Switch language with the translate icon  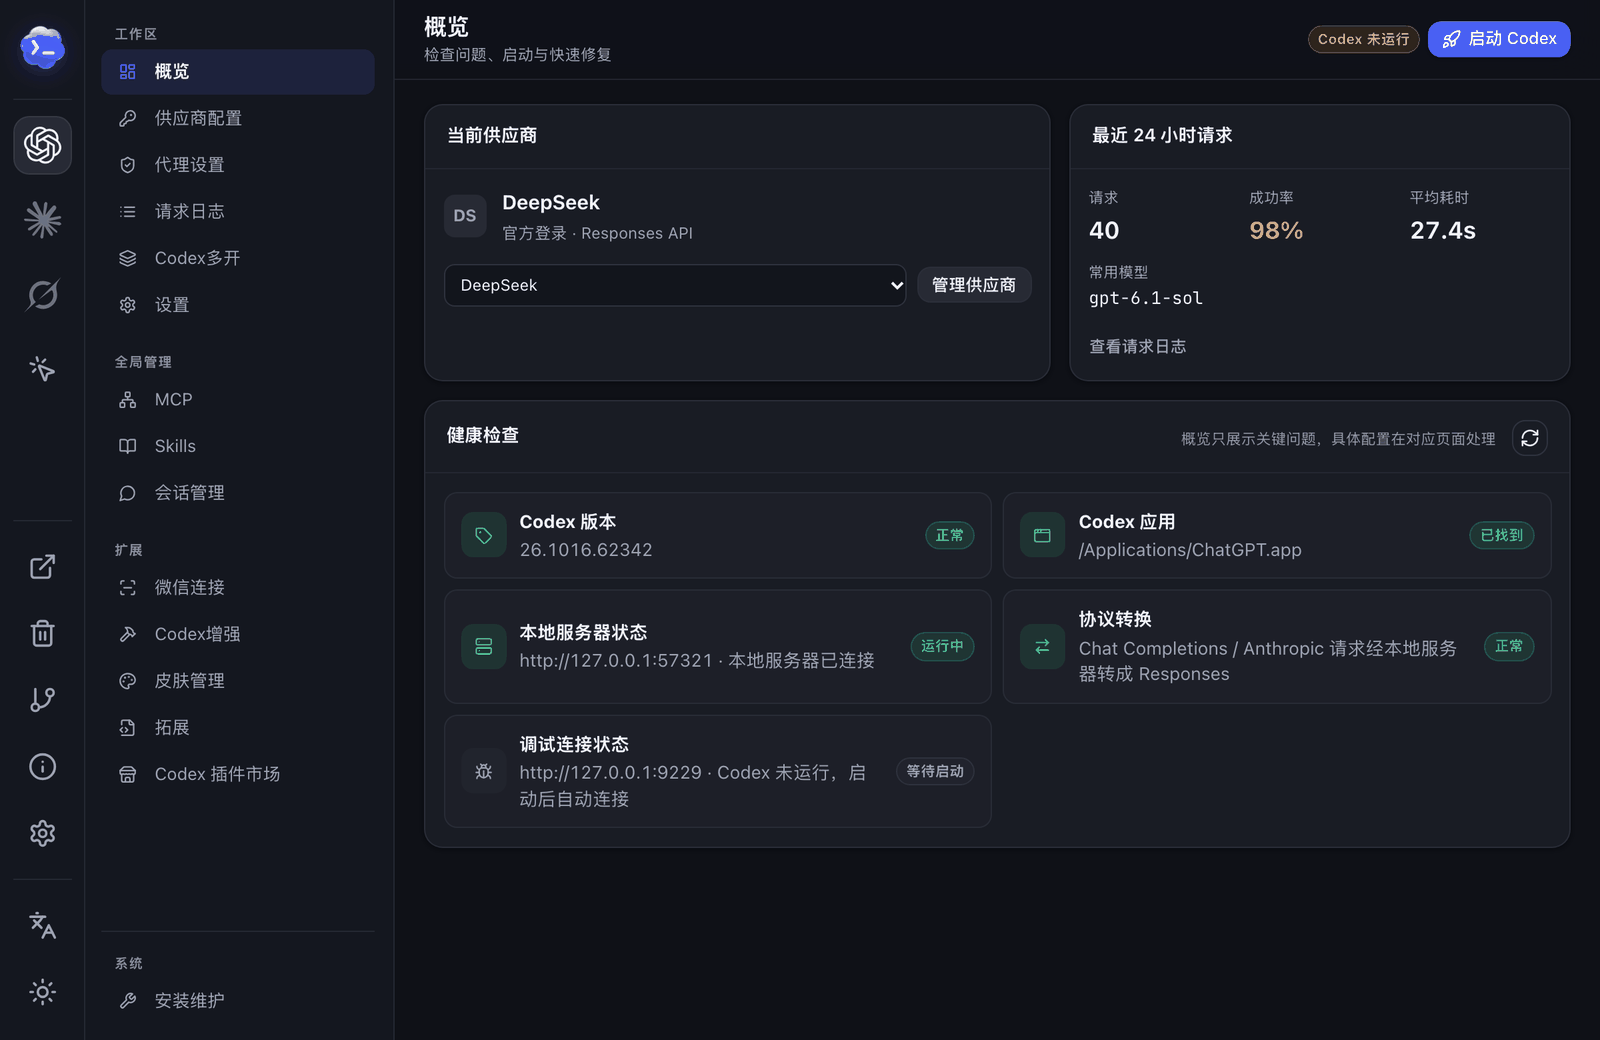pos(42,925)
